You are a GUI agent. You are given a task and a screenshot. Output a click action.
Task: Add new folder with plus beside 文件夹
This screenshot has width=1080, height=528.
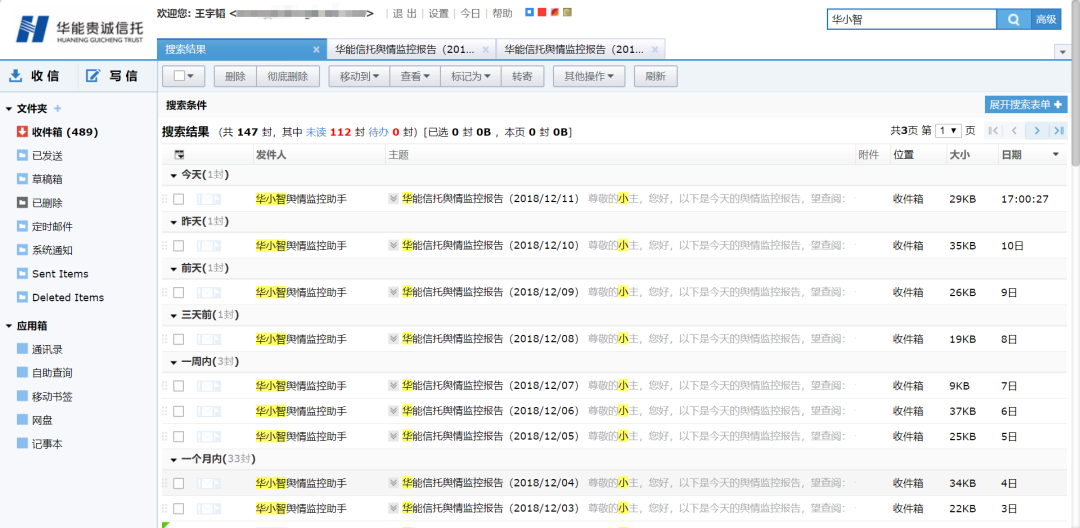[x=58, y=108]
